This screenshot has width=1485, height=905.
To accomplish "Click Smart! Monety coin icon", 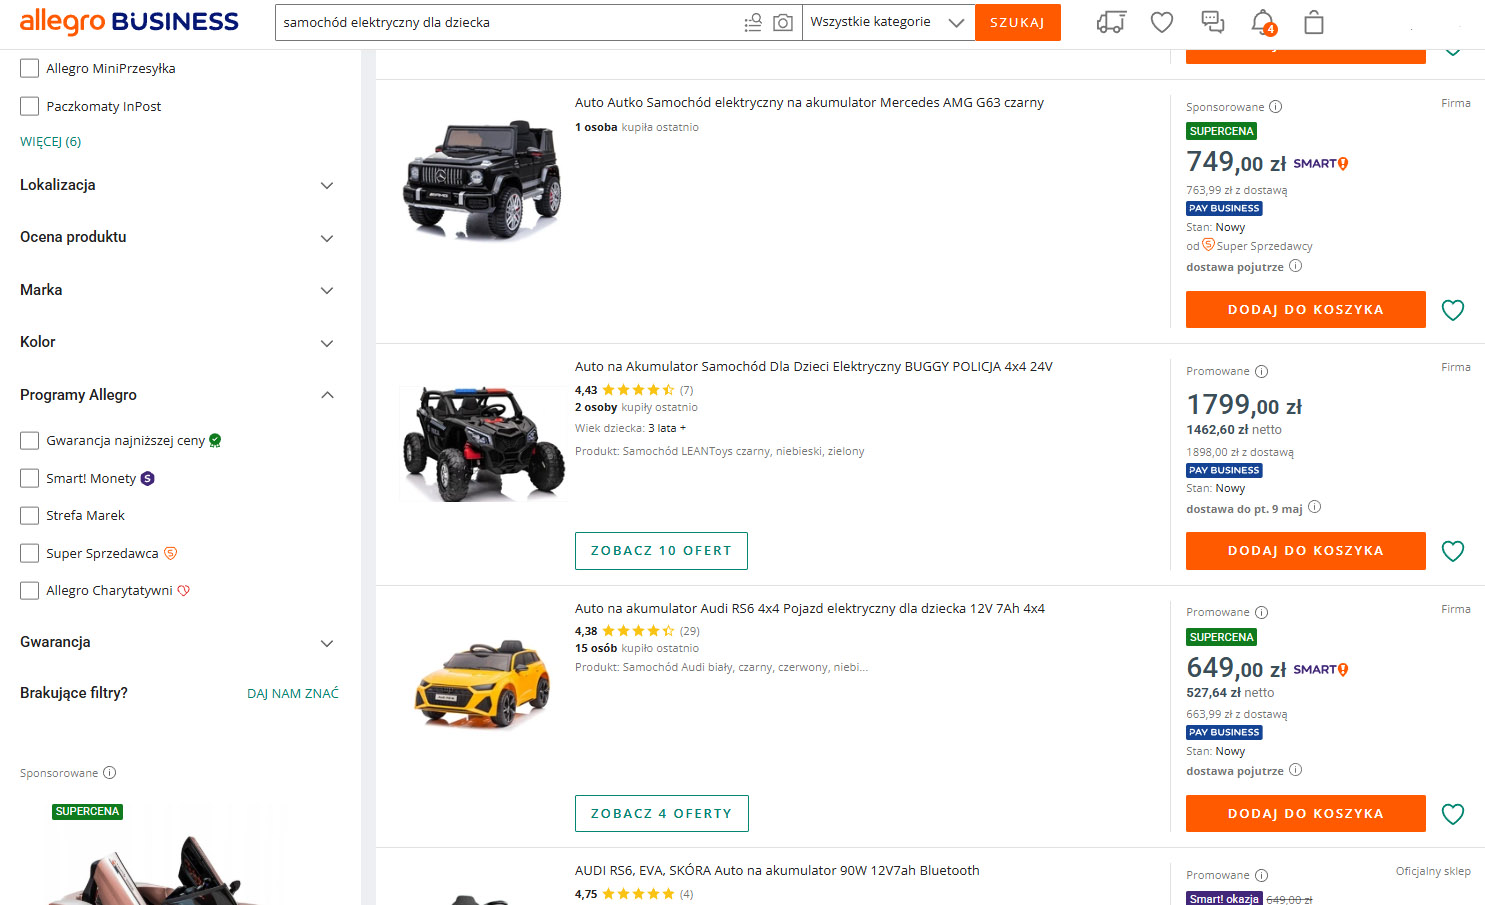I will click(x=147, y=478).
